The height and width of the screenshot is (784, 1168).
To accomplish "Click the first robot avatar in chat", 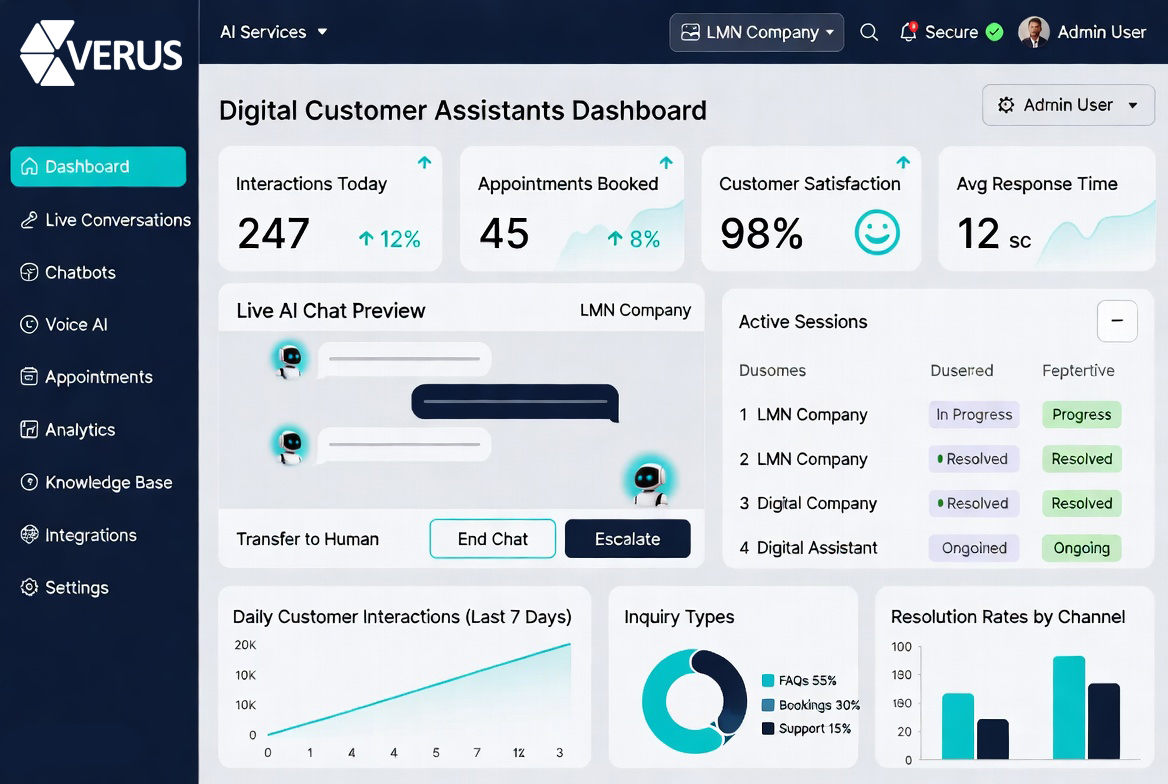I will coord(289,360).
